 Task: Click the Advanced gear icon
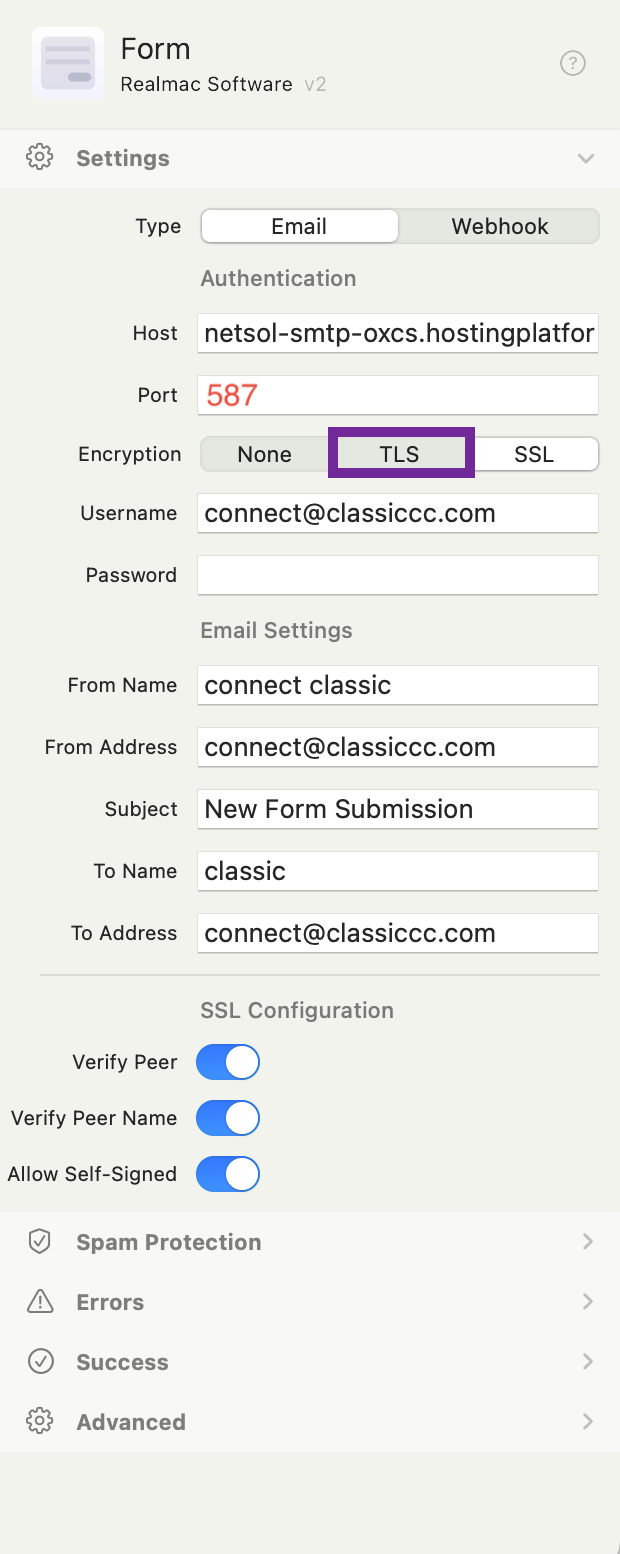tap(39, 1422)
